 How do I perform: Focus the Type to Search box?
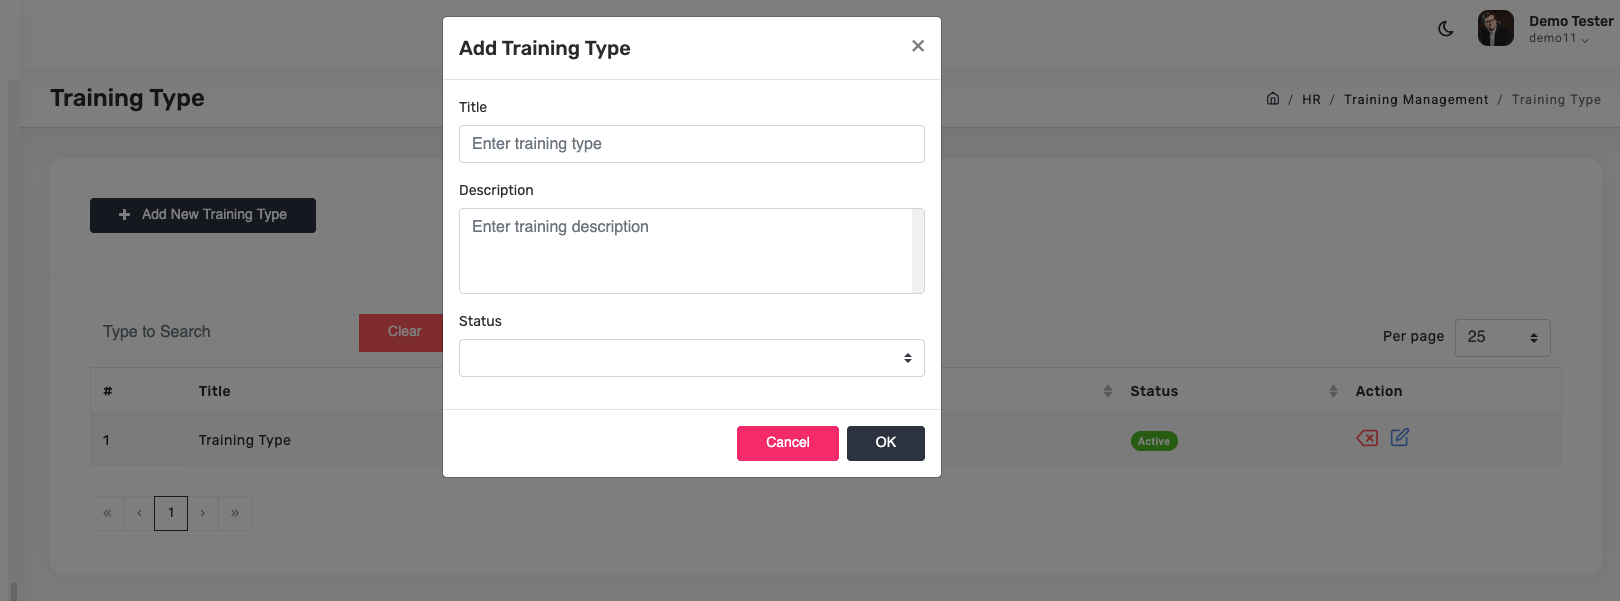pos(225,332)
